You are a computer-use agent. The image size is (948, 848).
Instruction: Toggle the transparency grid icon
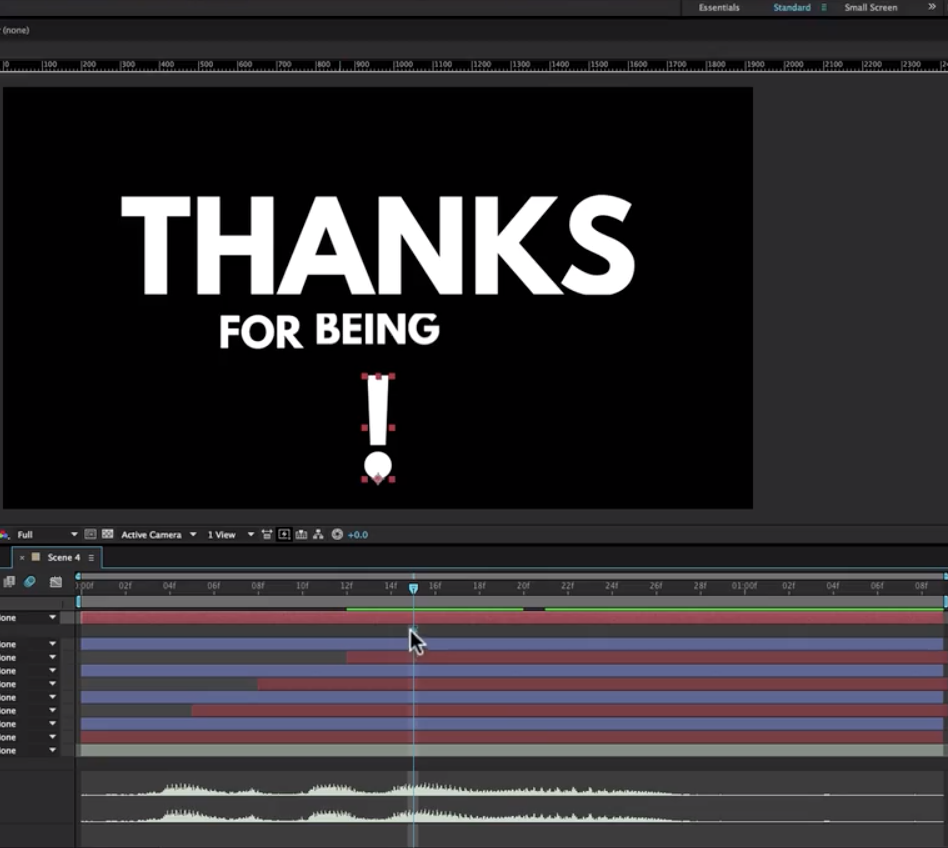pos(107,535)
